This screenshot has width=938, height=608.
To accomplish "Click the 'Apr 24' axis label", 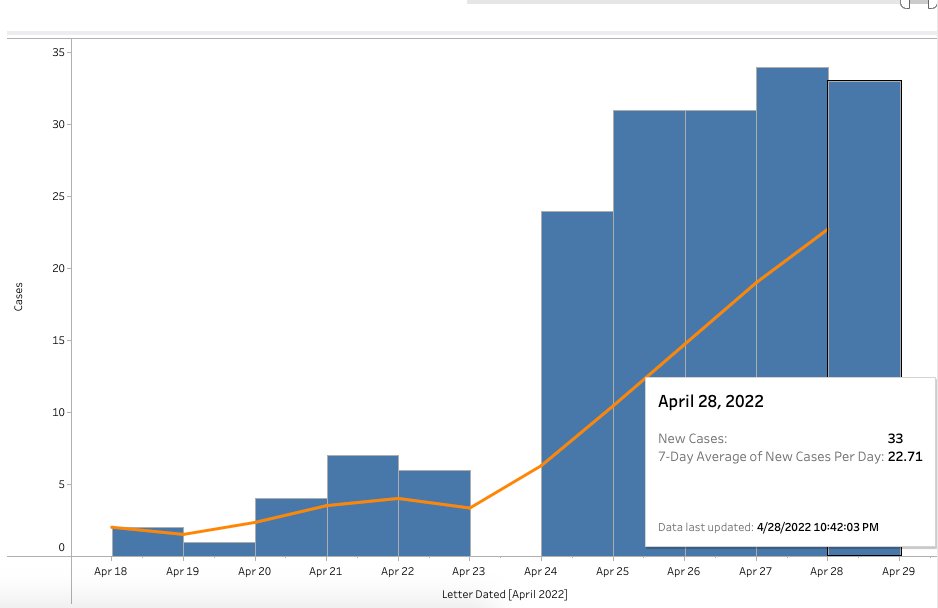I will [540, 571].
